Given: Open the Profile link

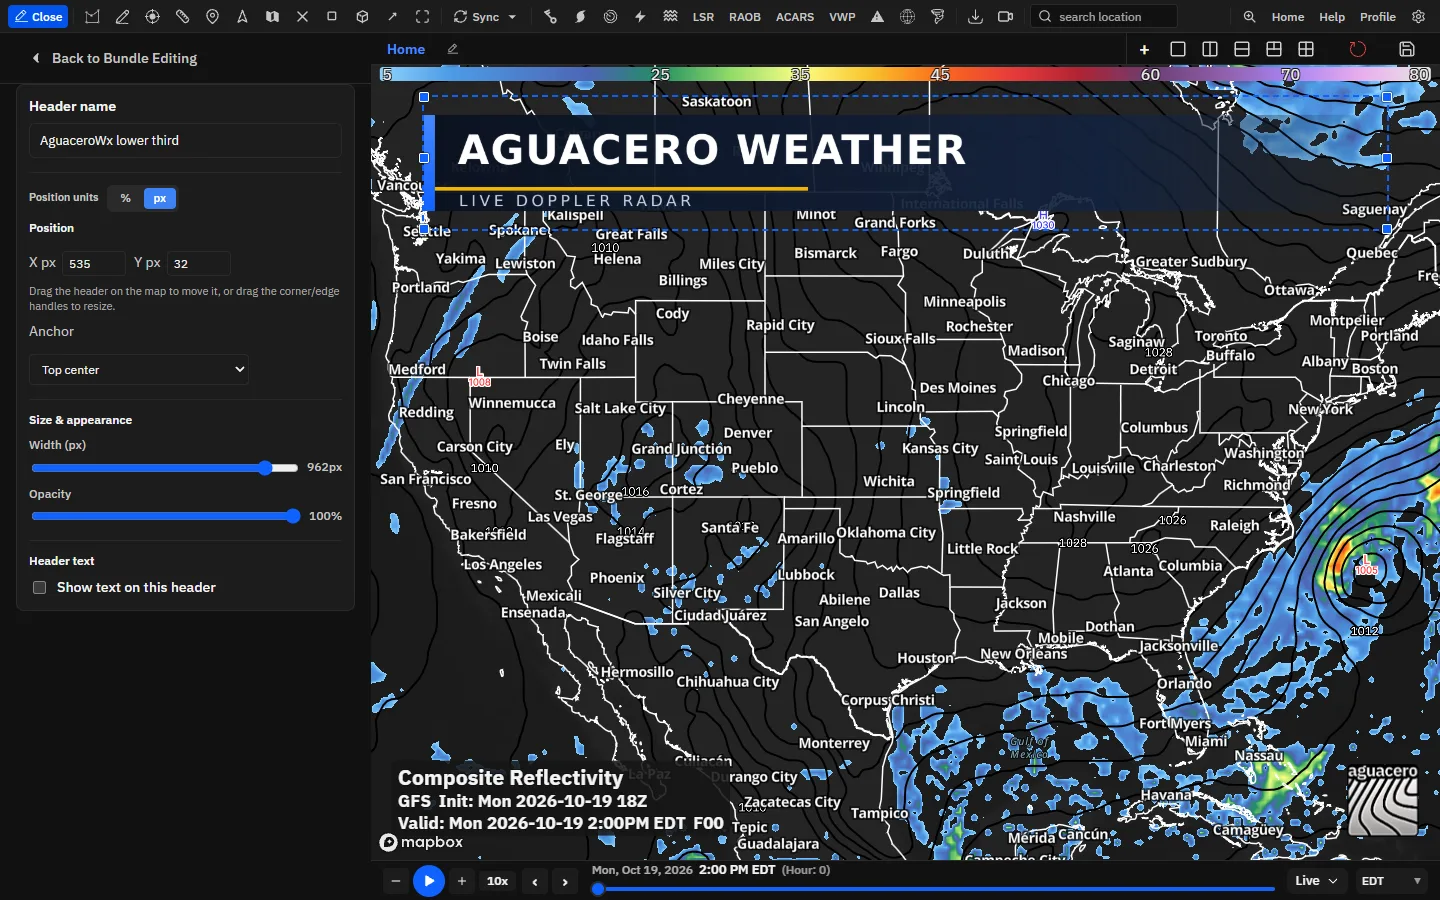Looking at the screenshot, I should [1377, 17].
